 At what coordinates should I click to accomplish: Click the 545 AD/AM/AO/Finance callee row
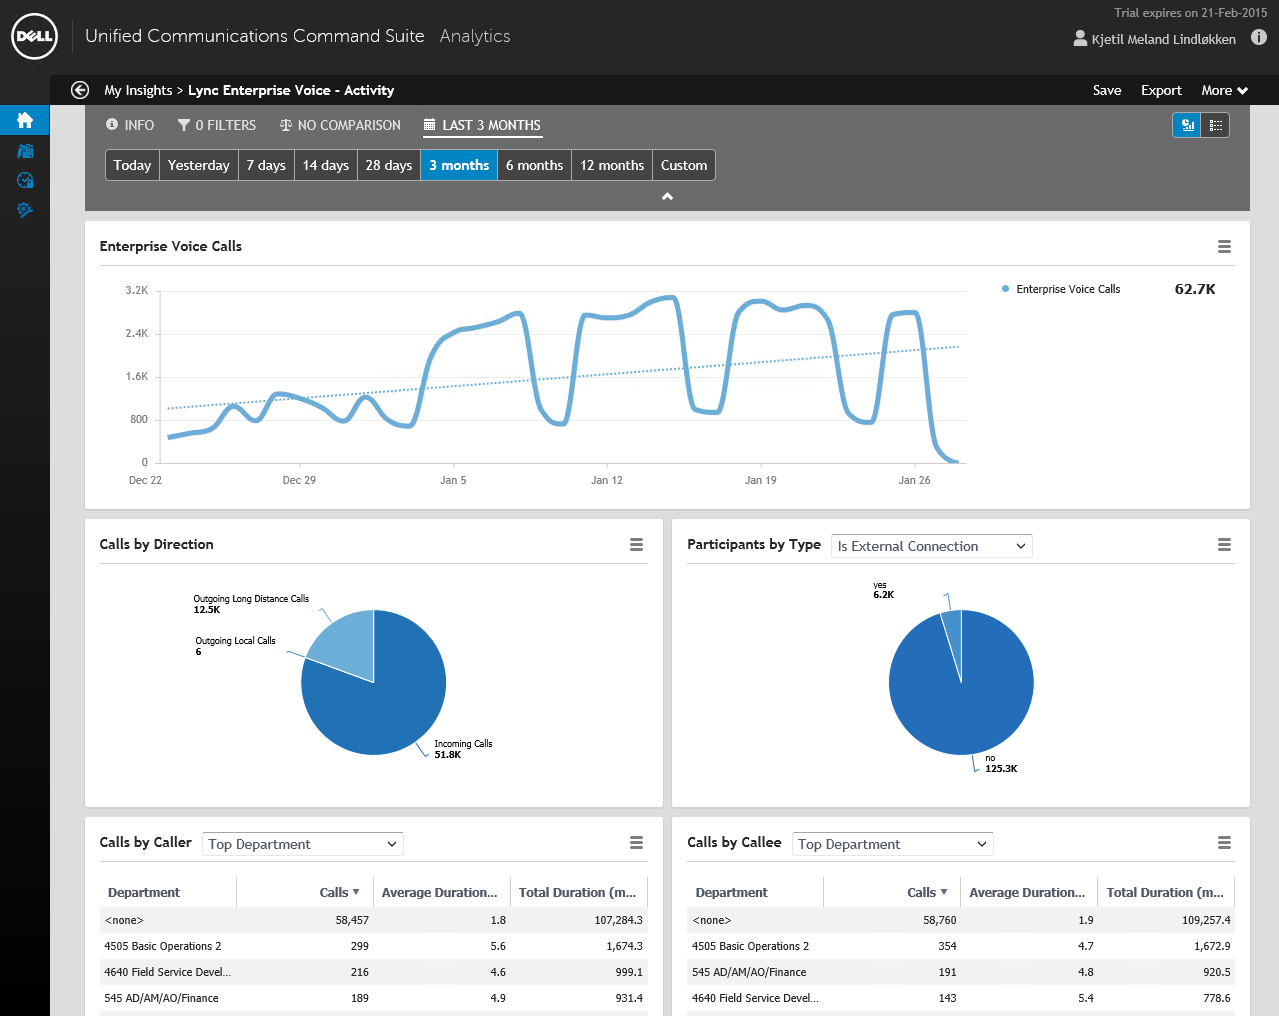961,972
